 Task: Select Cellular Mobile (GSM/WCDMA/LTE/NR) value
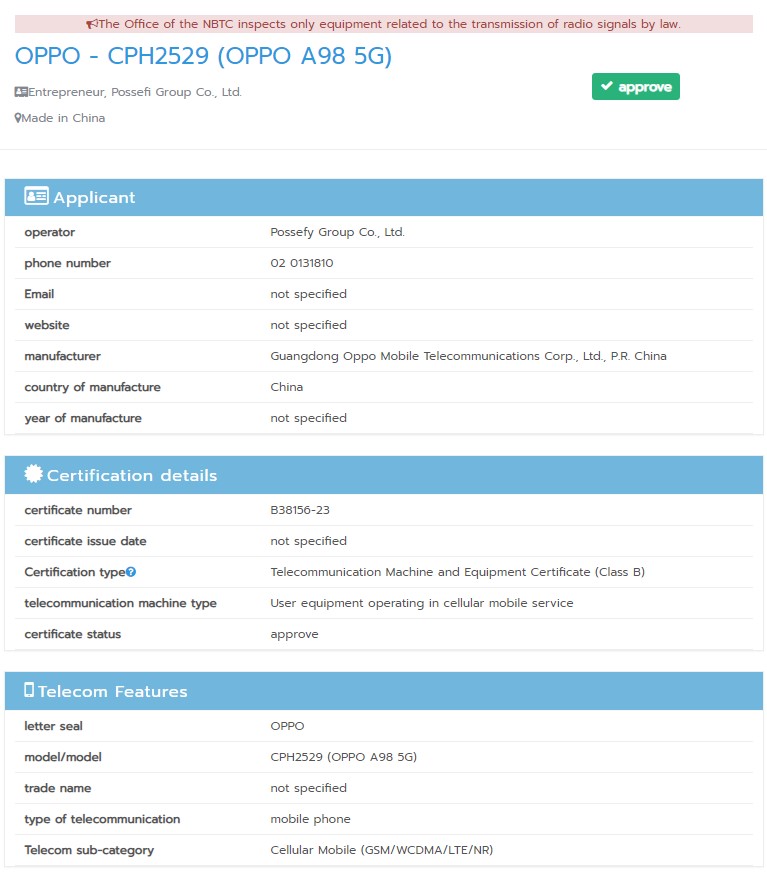(x=382, y=850)
